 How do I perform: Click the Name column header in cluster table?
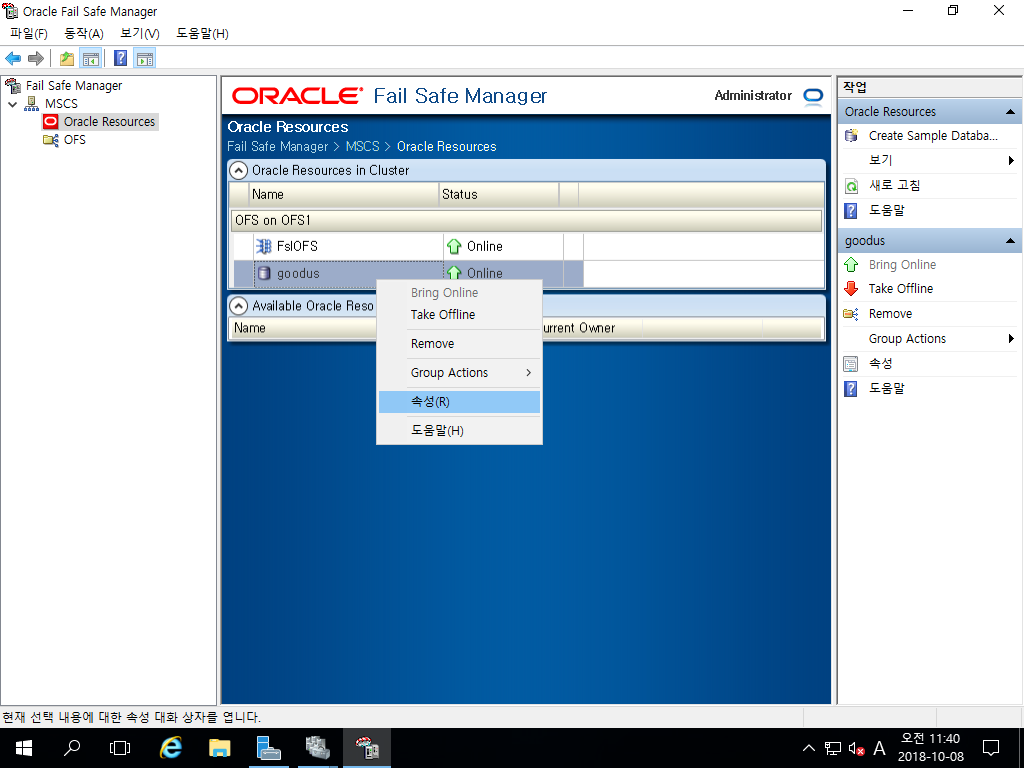click(344, 195)
